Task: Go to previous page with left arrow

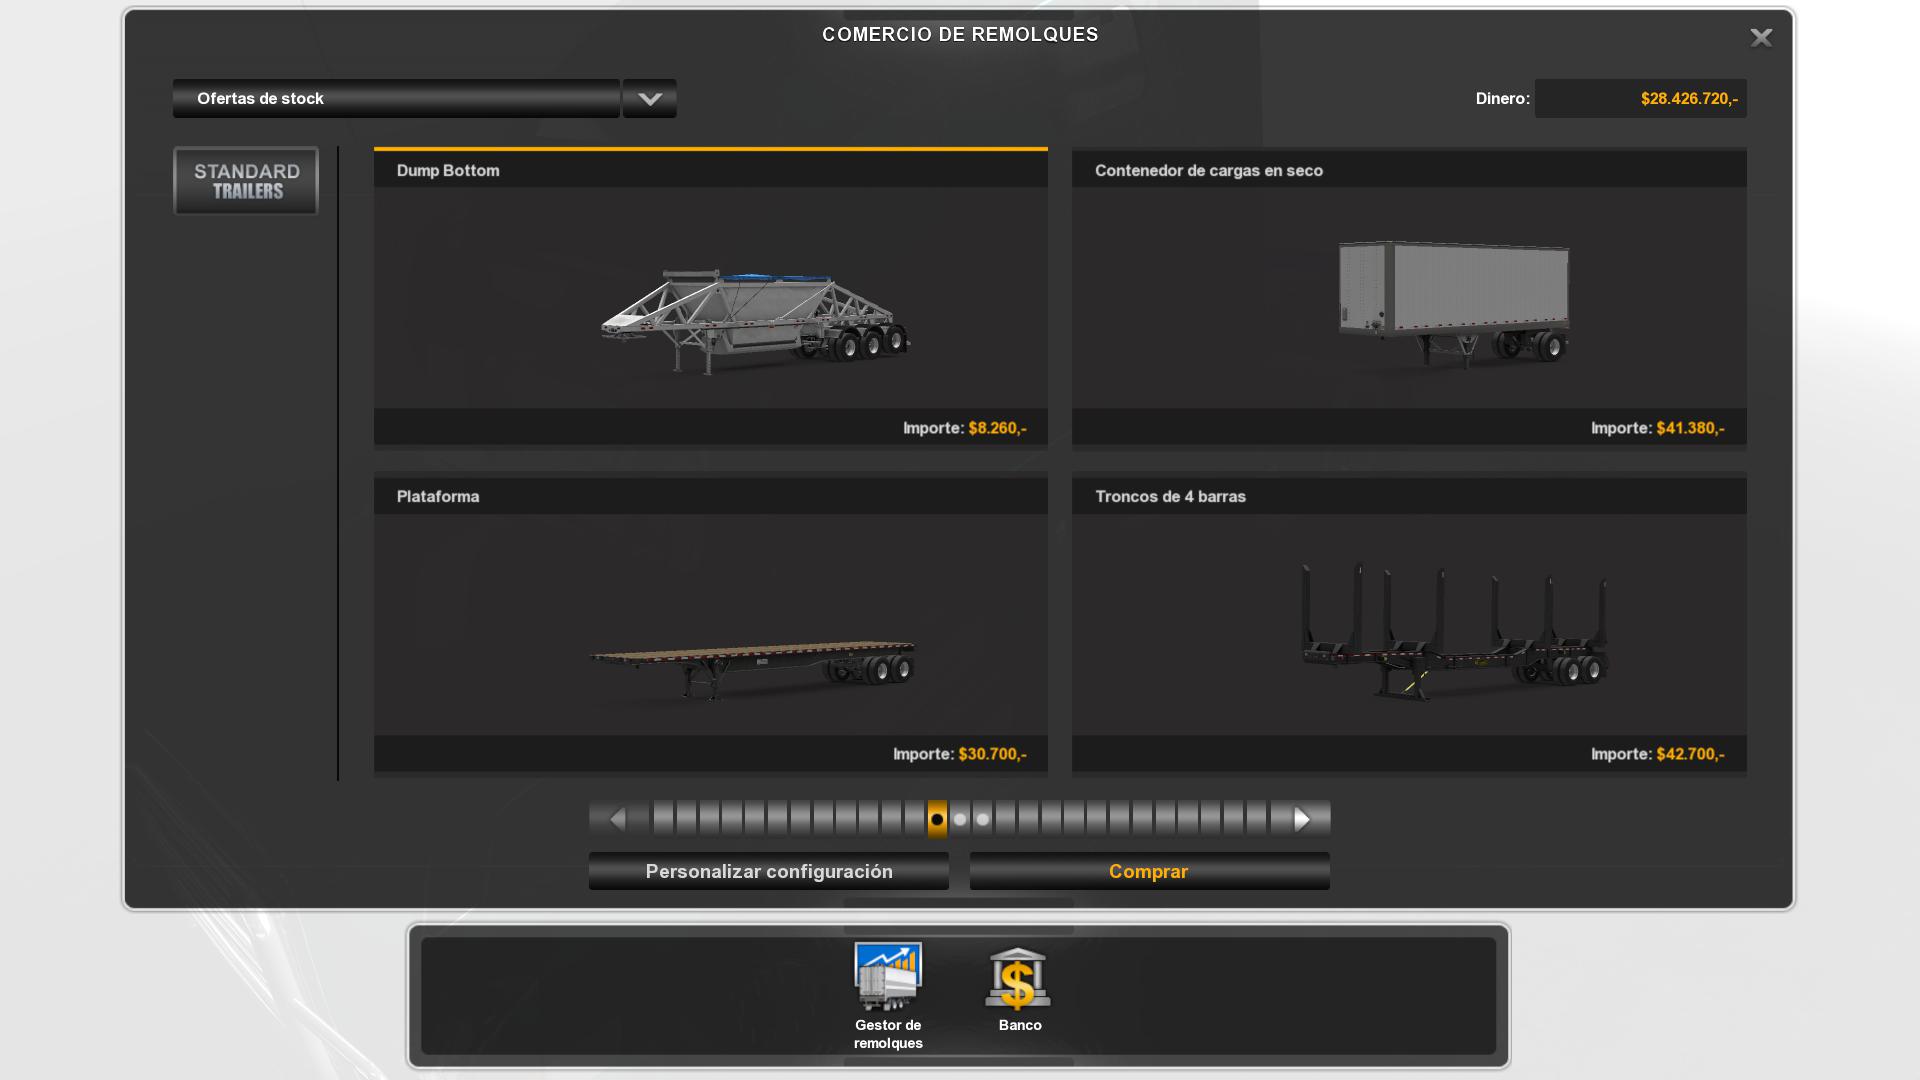Action: (x=617, y=820)
